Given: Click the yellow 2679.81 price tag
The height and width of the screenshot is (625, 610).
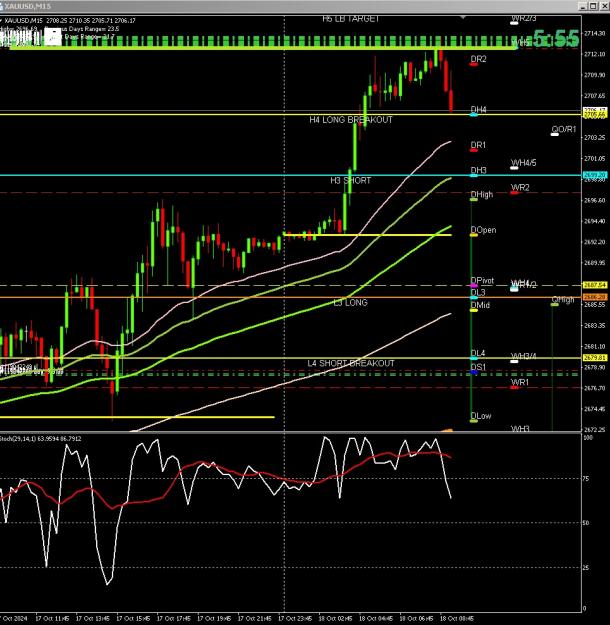Looking at the screenshot, I should point(594,358).
